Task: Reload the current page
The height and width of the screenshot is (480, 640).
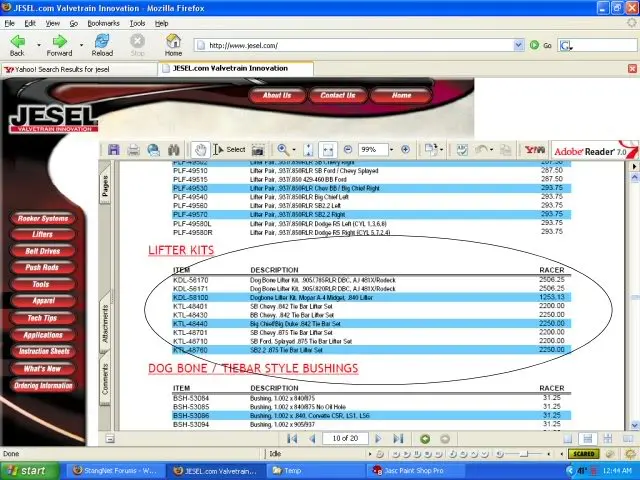Action: (x=102, y=45)
